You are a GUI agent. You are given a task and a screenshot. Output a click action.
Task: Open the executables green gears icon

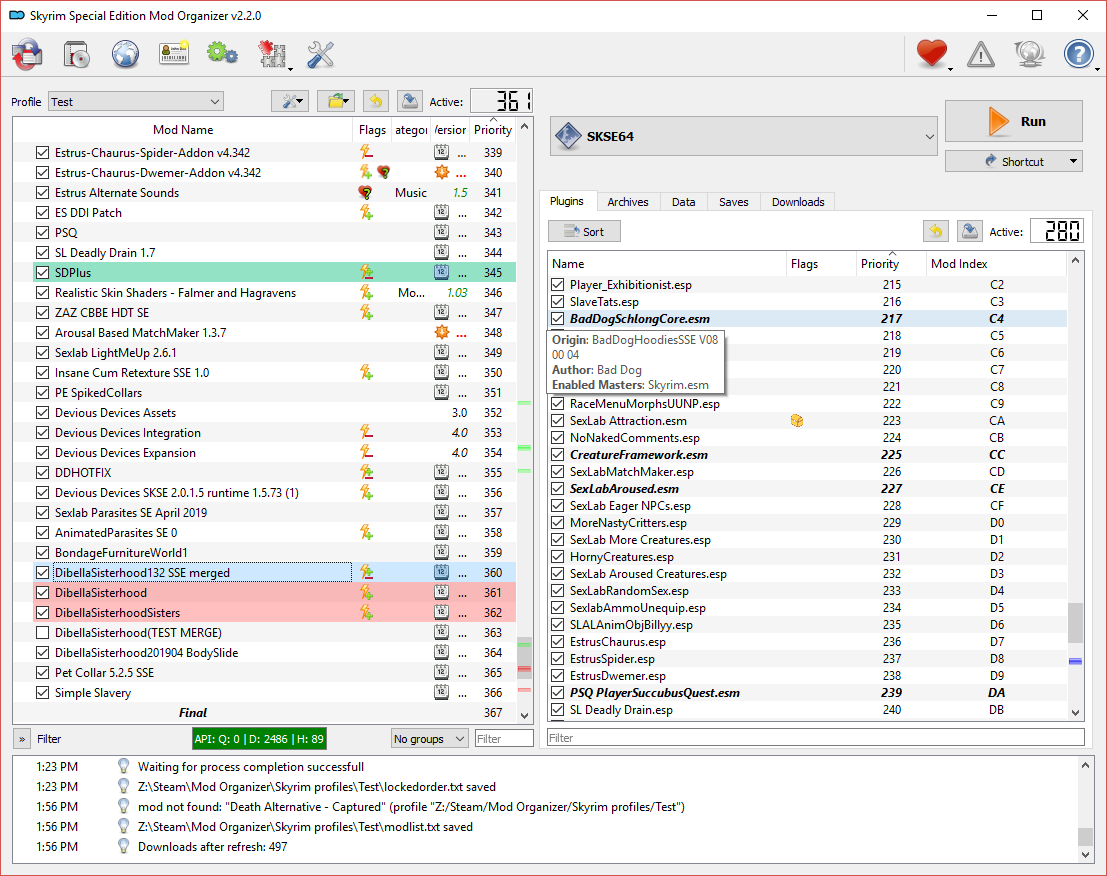click(222, 54)
